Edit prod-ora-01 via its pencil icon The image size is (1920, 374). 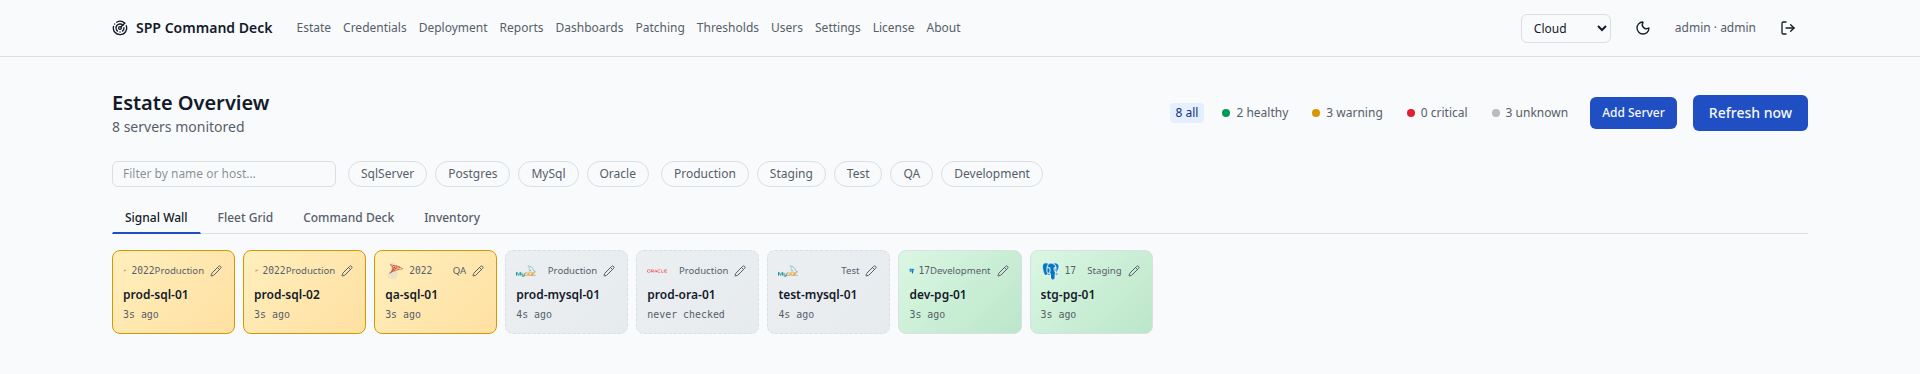click(x=740, y=271)
